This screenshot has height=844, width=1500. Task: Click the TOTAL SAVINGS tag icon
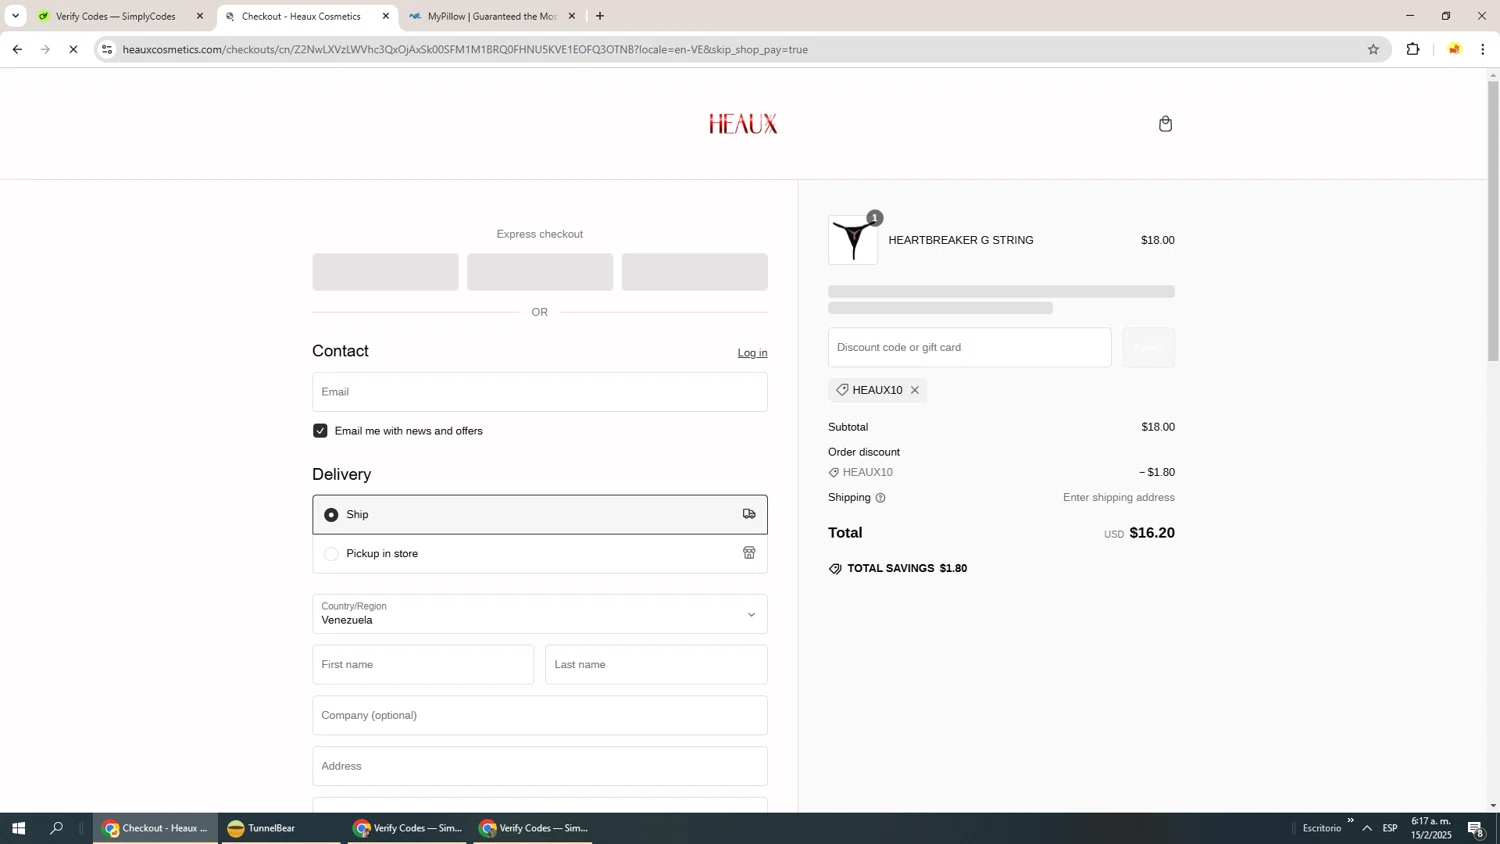coord(835,568)
